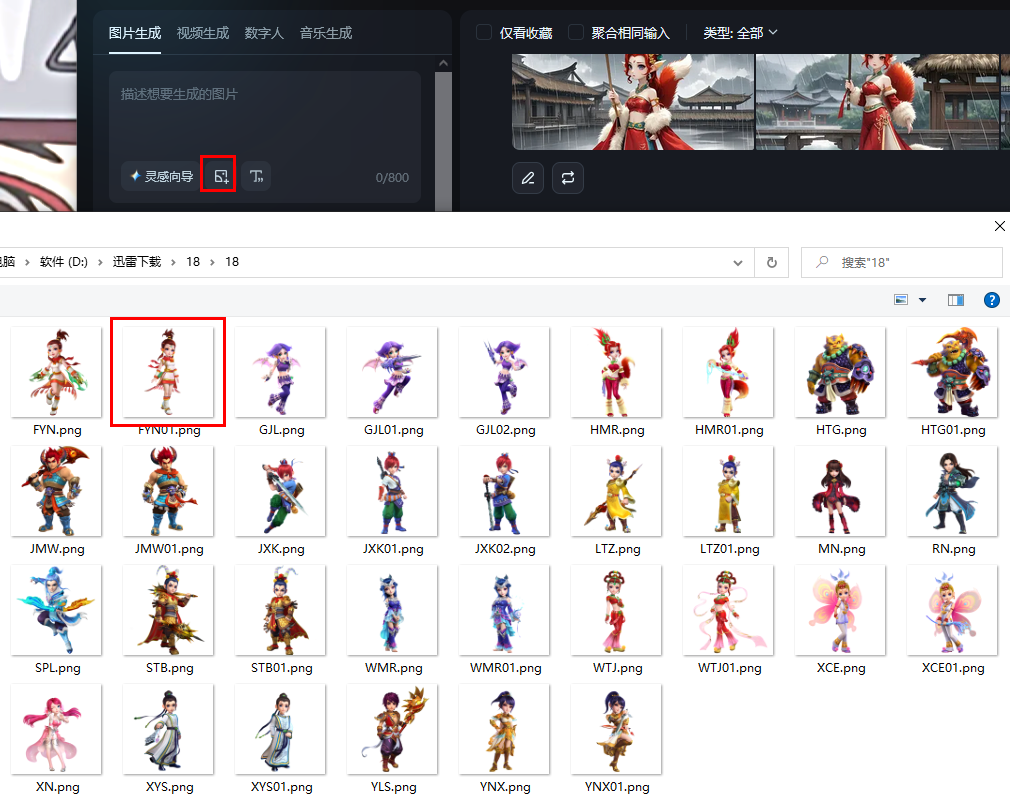Screen dimensions: 1010x808
Task: Select the MN.png file
Action: pos(841,501)
